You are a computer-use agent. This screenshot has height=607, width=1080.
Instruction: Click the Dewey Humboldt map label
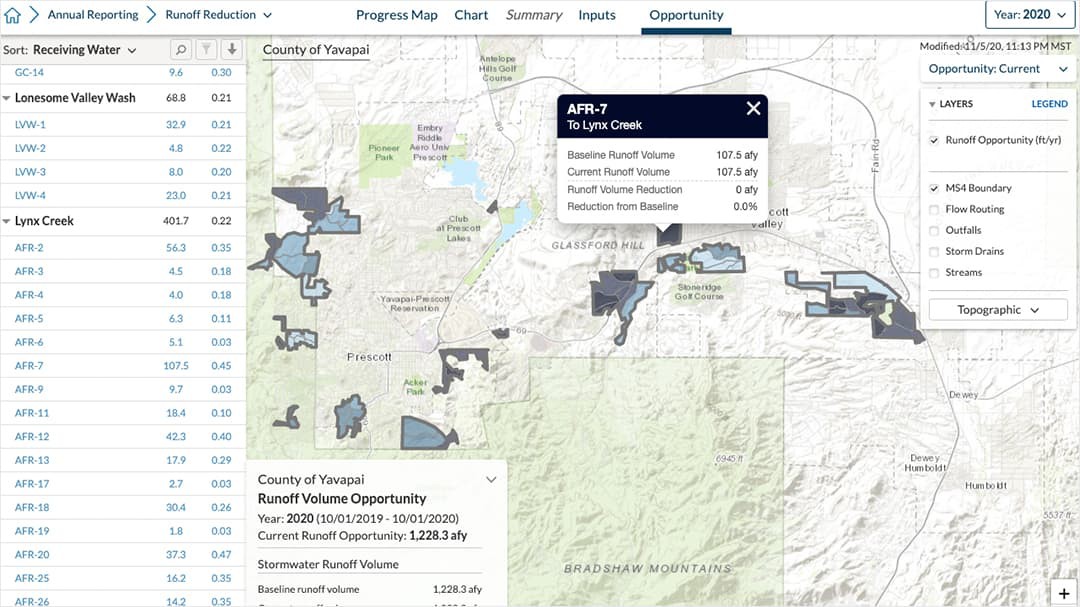[x=925, y=462]
